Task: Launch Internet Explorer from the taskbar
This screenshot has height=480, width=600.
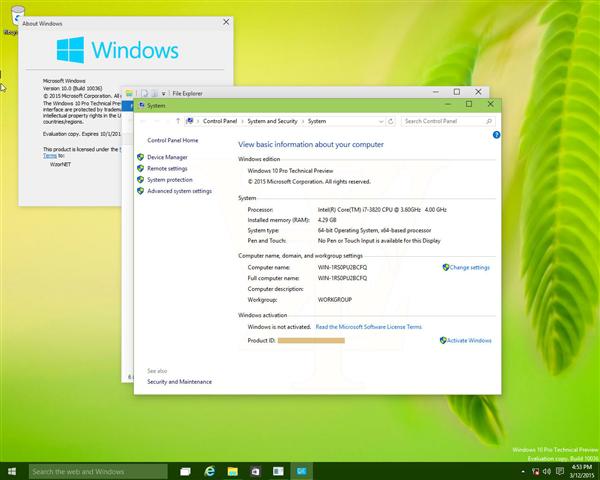Action: [211, 471]
